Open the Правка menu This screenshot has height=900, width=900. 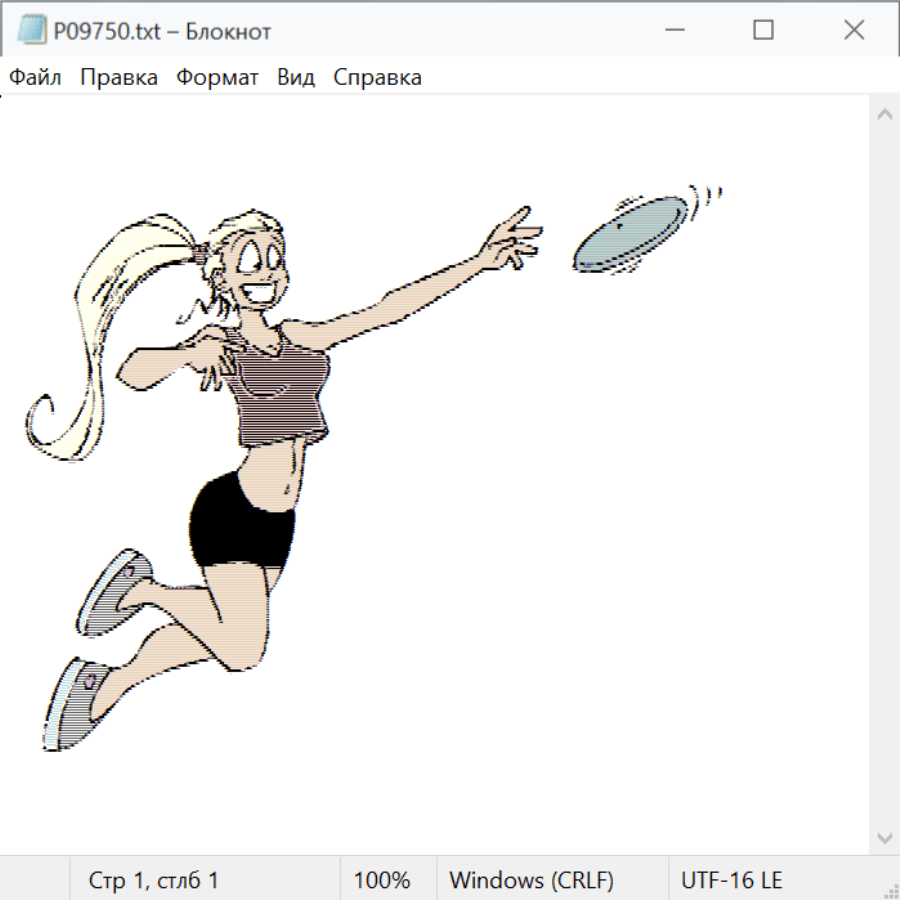[118, 78]
